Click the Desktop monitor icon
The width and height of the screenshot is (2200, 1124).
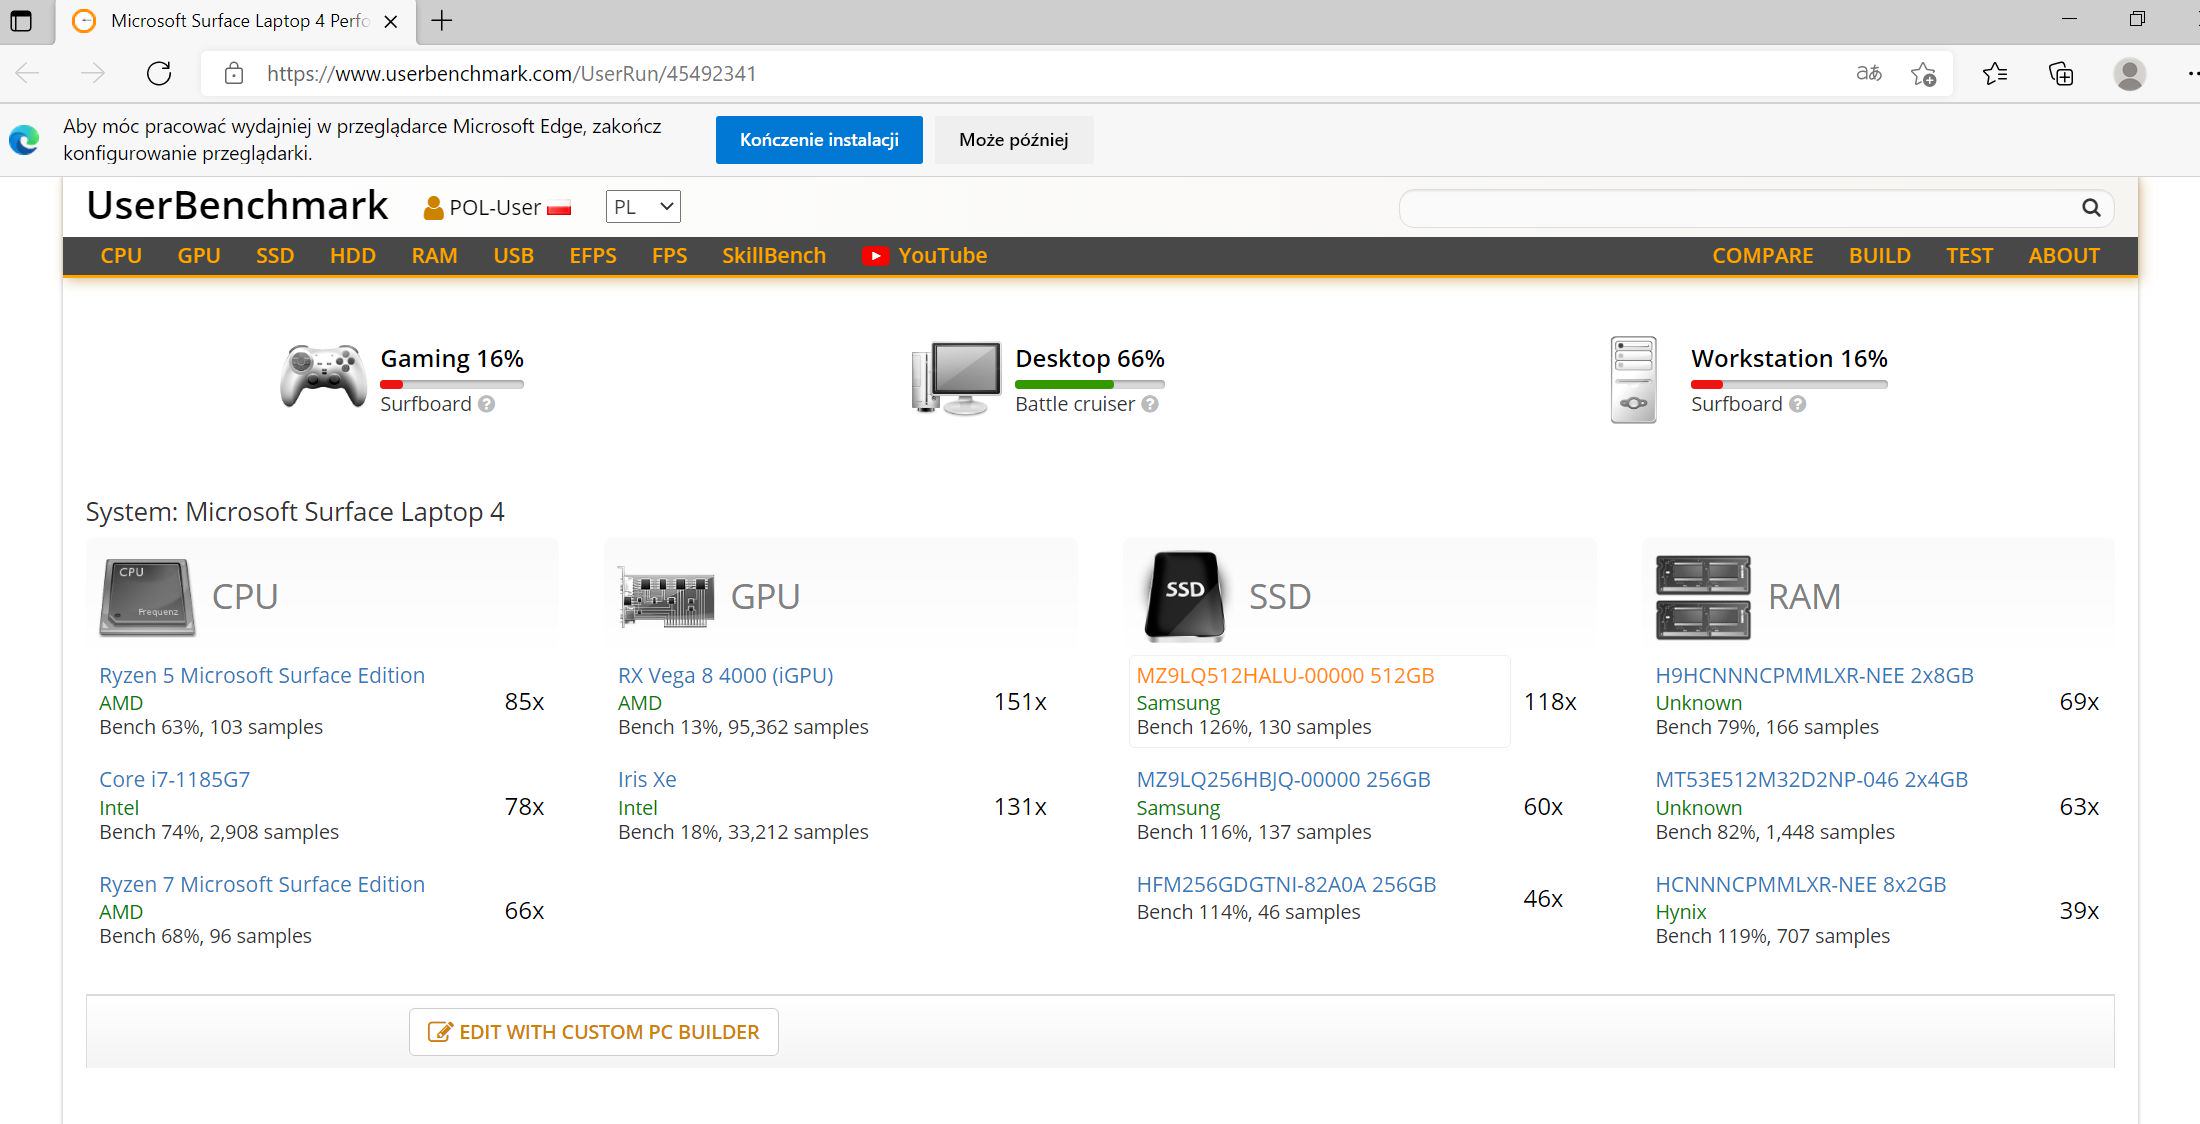[957, 378]
